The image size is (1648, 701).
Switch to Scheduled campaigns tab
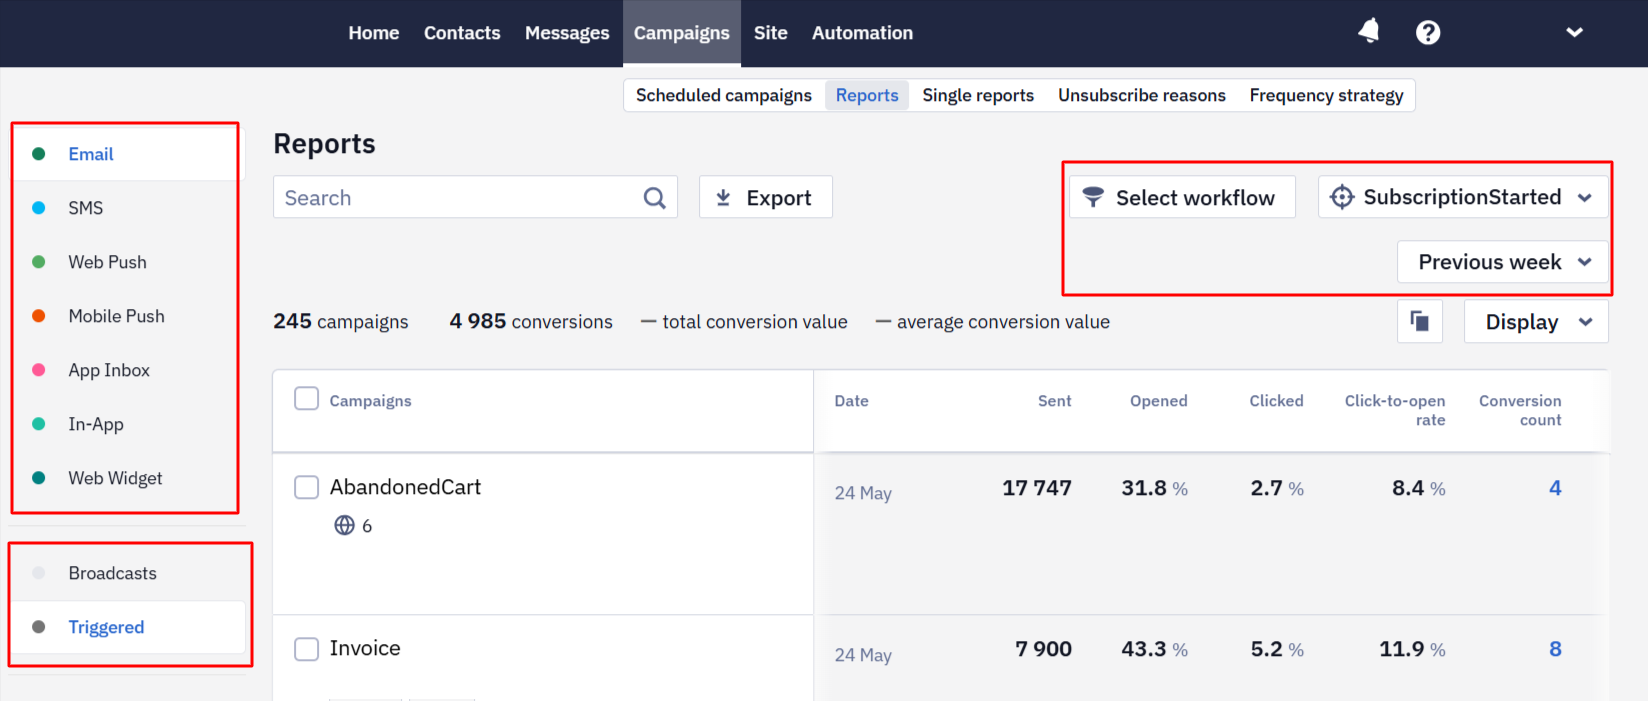tap(724, 95)
